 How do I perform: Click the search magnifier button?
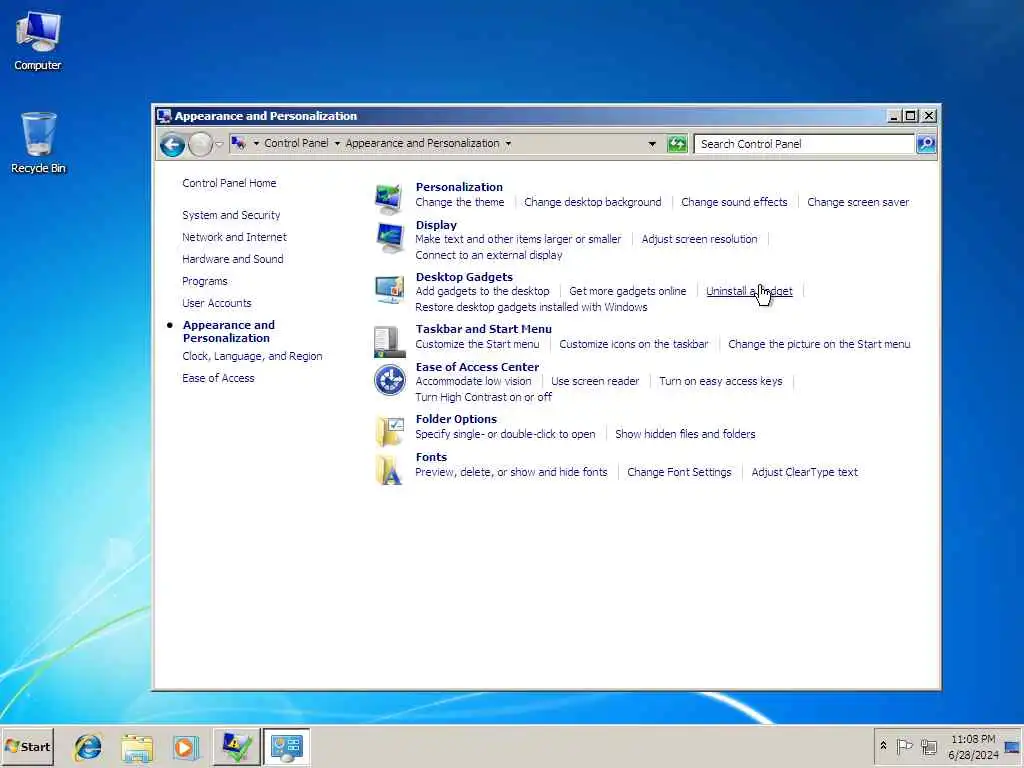click(x=926, y=144)
